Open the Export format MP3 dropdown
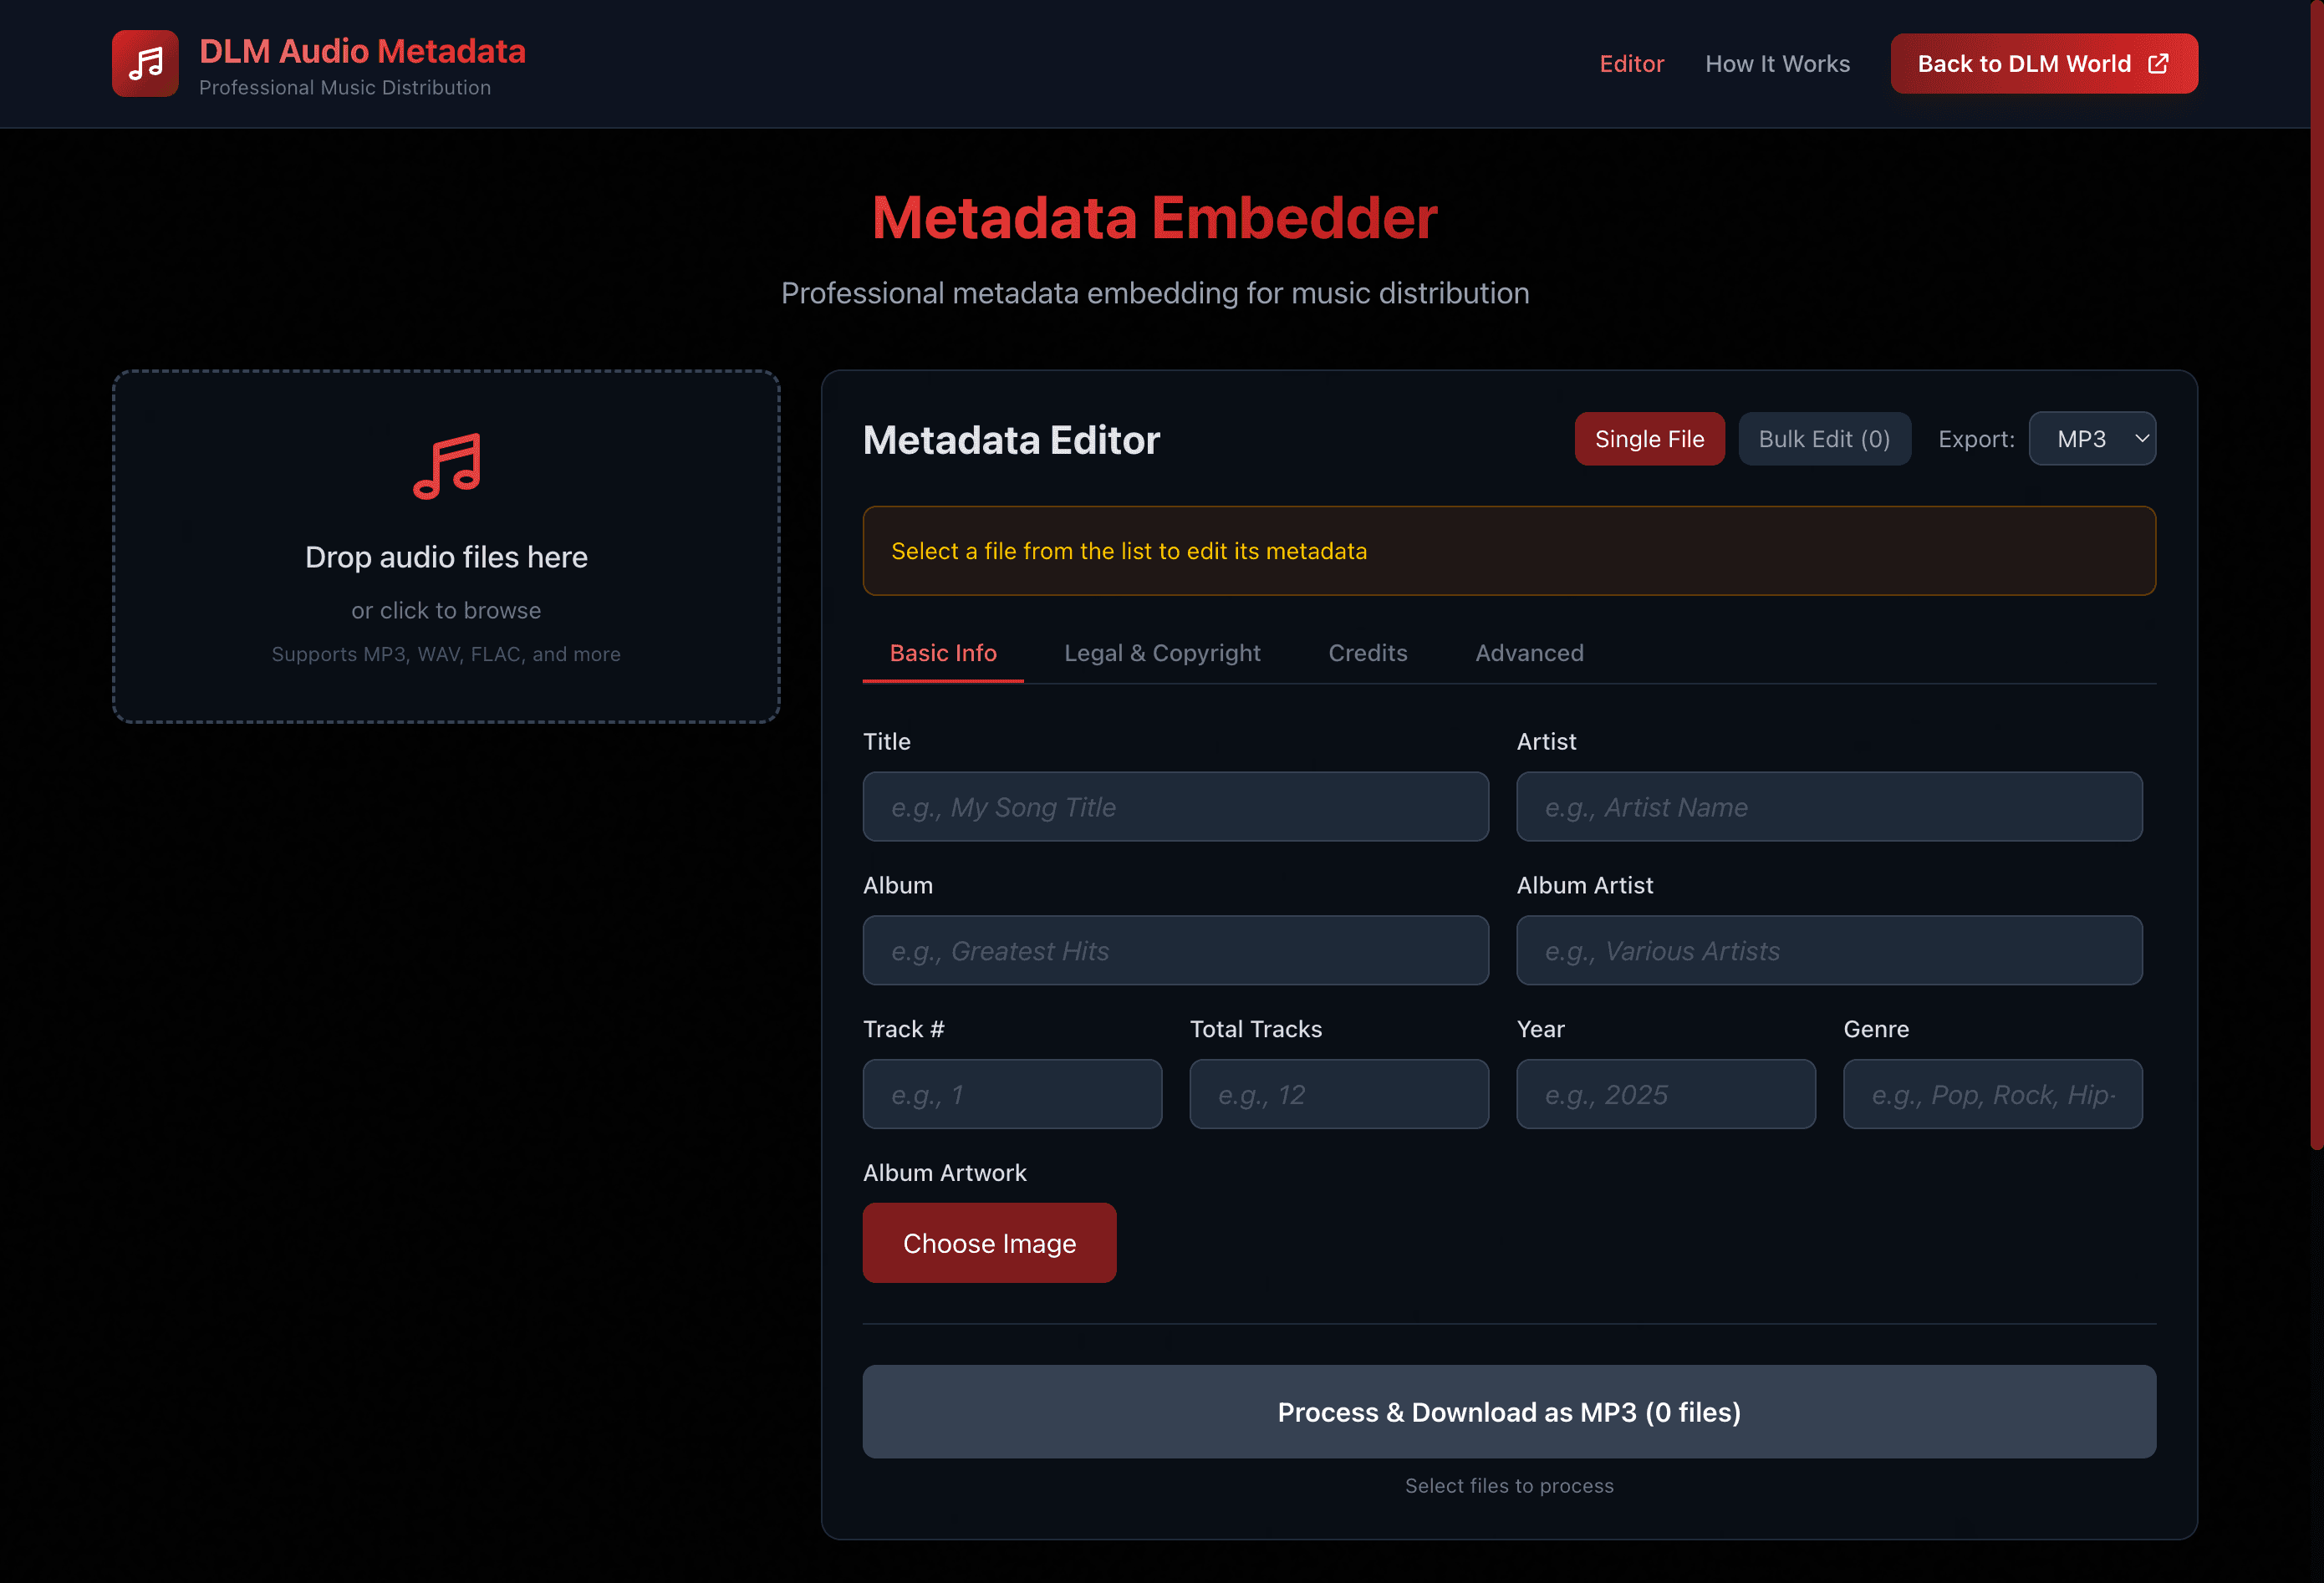Viewport: 2324px width, 1583px height. click(x=2092, y=439)
